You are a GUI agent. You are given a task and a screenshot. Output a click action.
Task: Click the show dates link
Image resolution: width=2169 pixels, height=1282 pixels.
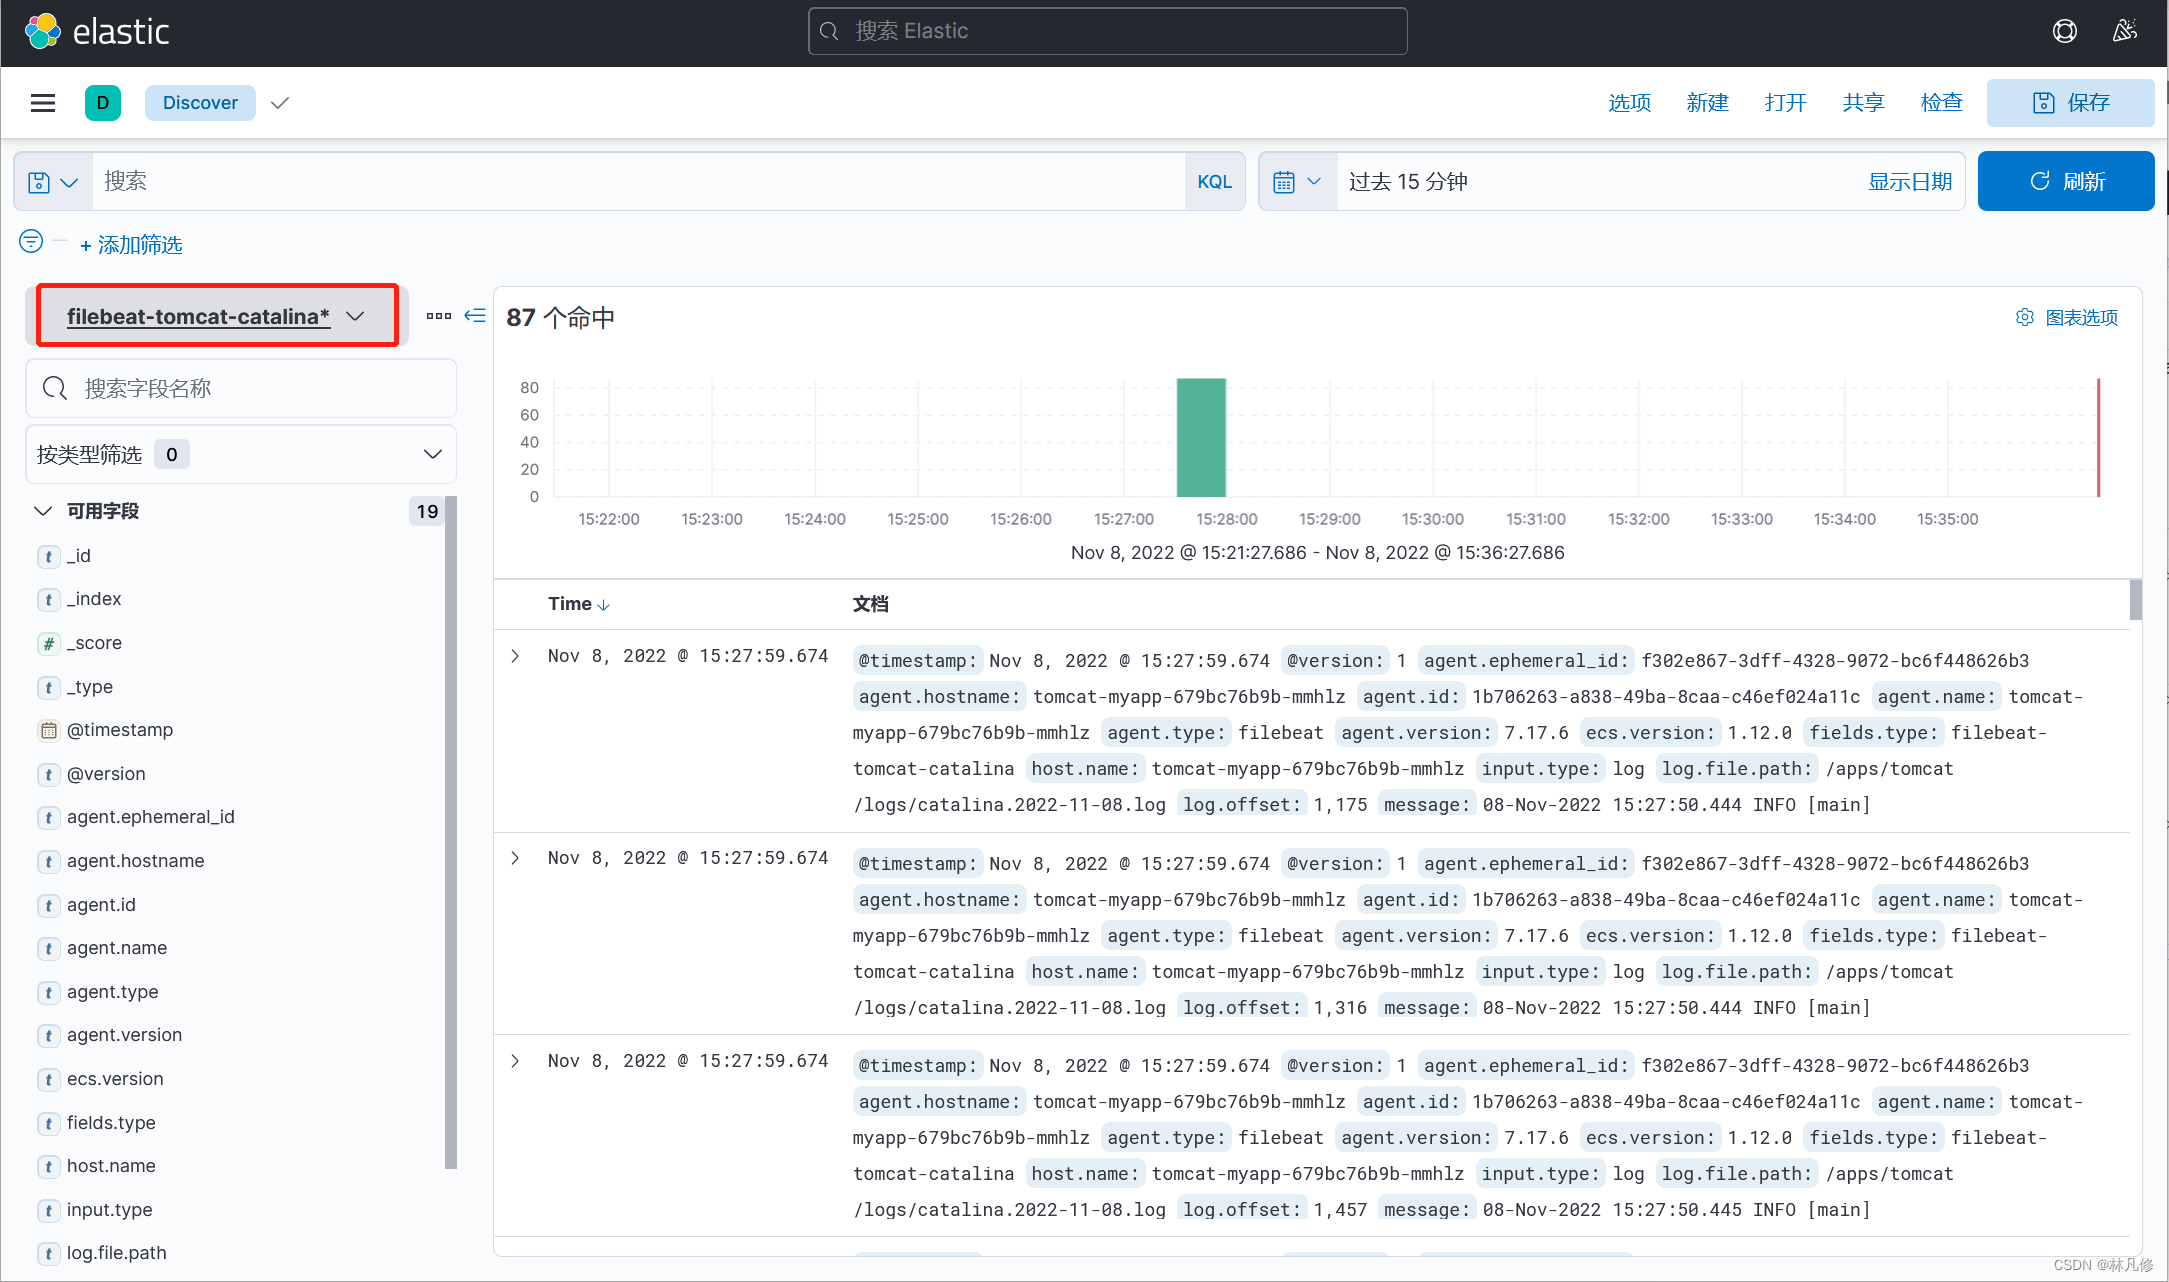point(1910,182)
